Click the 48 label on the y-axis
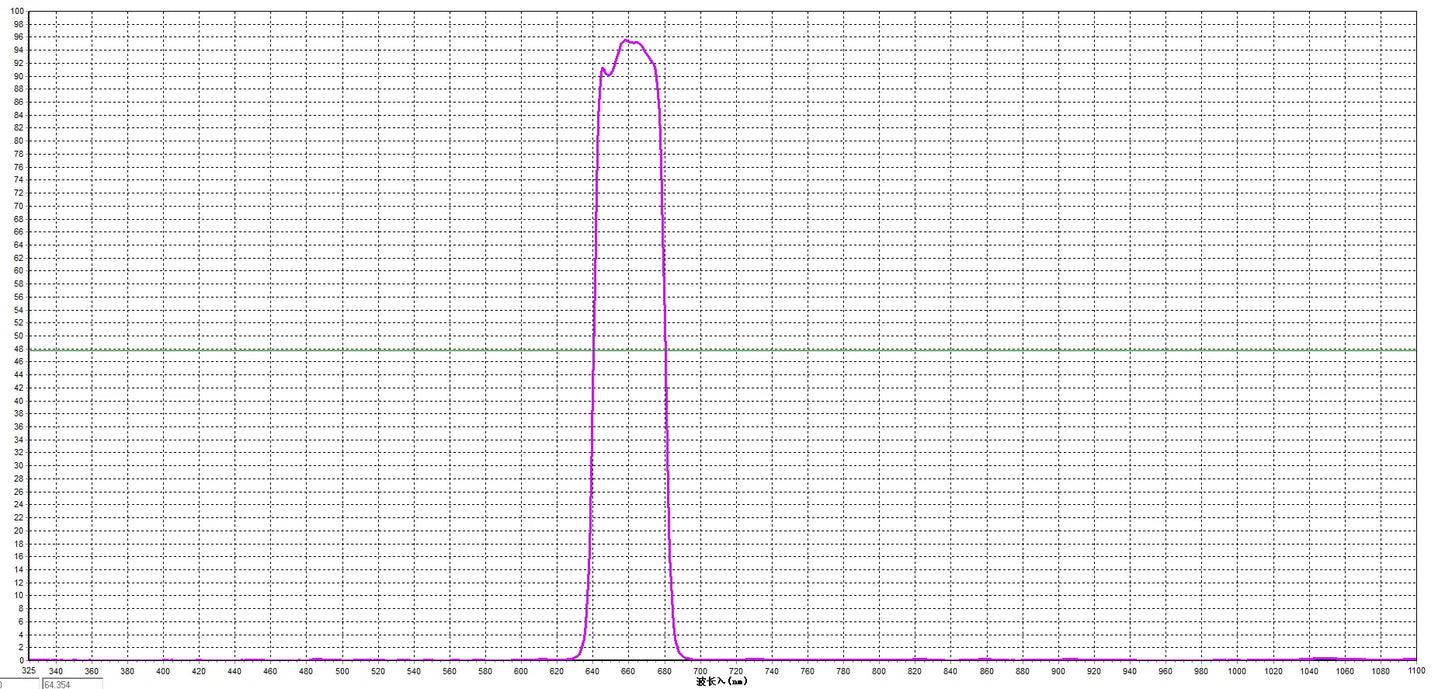1445x689 pixels. (19, 349)
